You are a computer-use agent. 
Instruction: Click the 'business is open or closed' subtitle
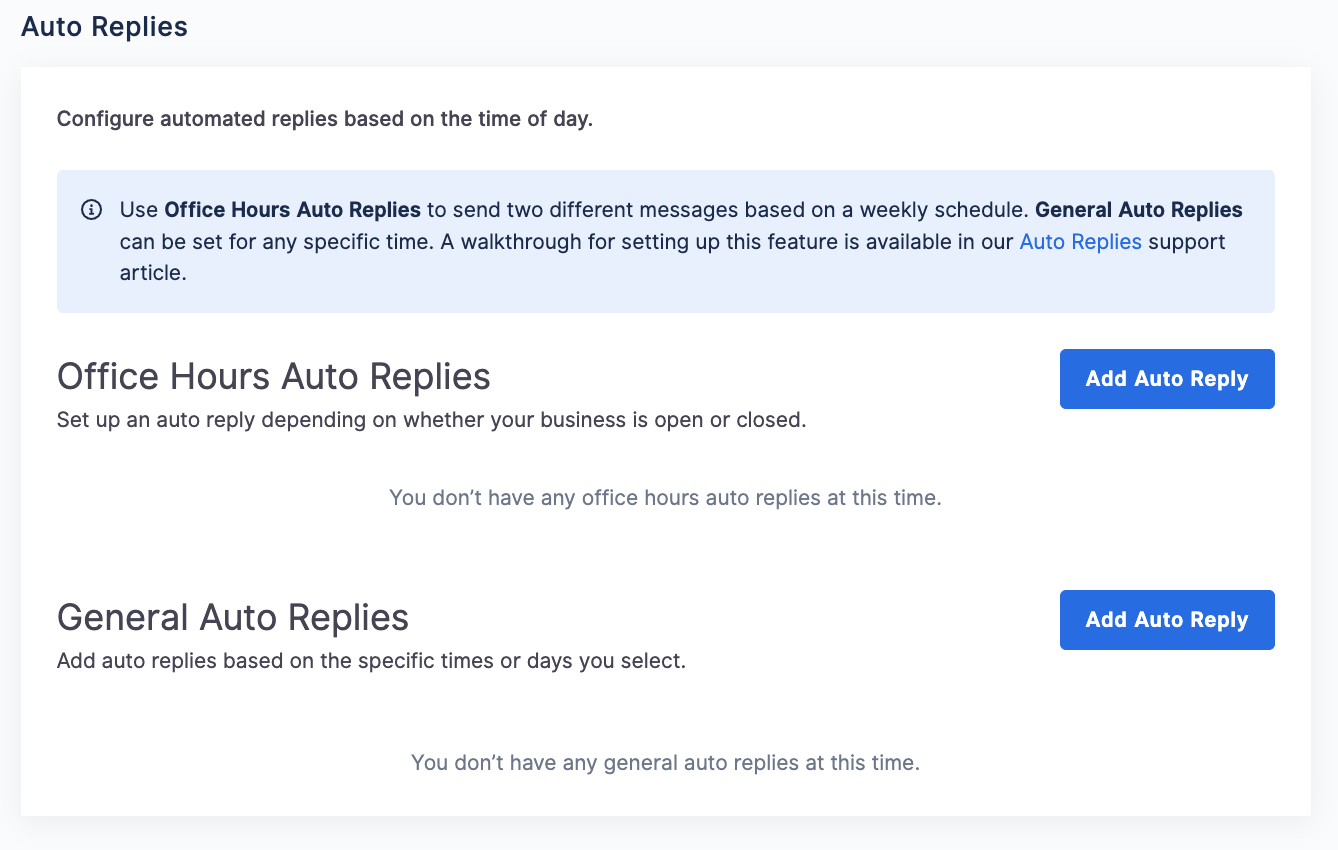point(431,420)
